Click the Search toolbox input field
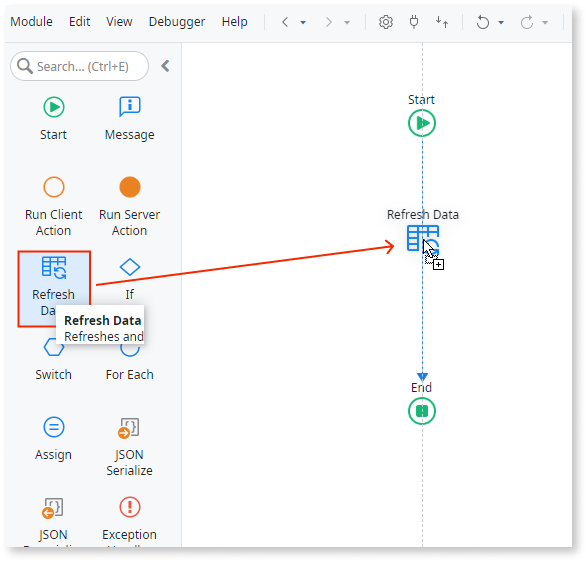This screenshot has width=587, height=562. coord(79,66)
